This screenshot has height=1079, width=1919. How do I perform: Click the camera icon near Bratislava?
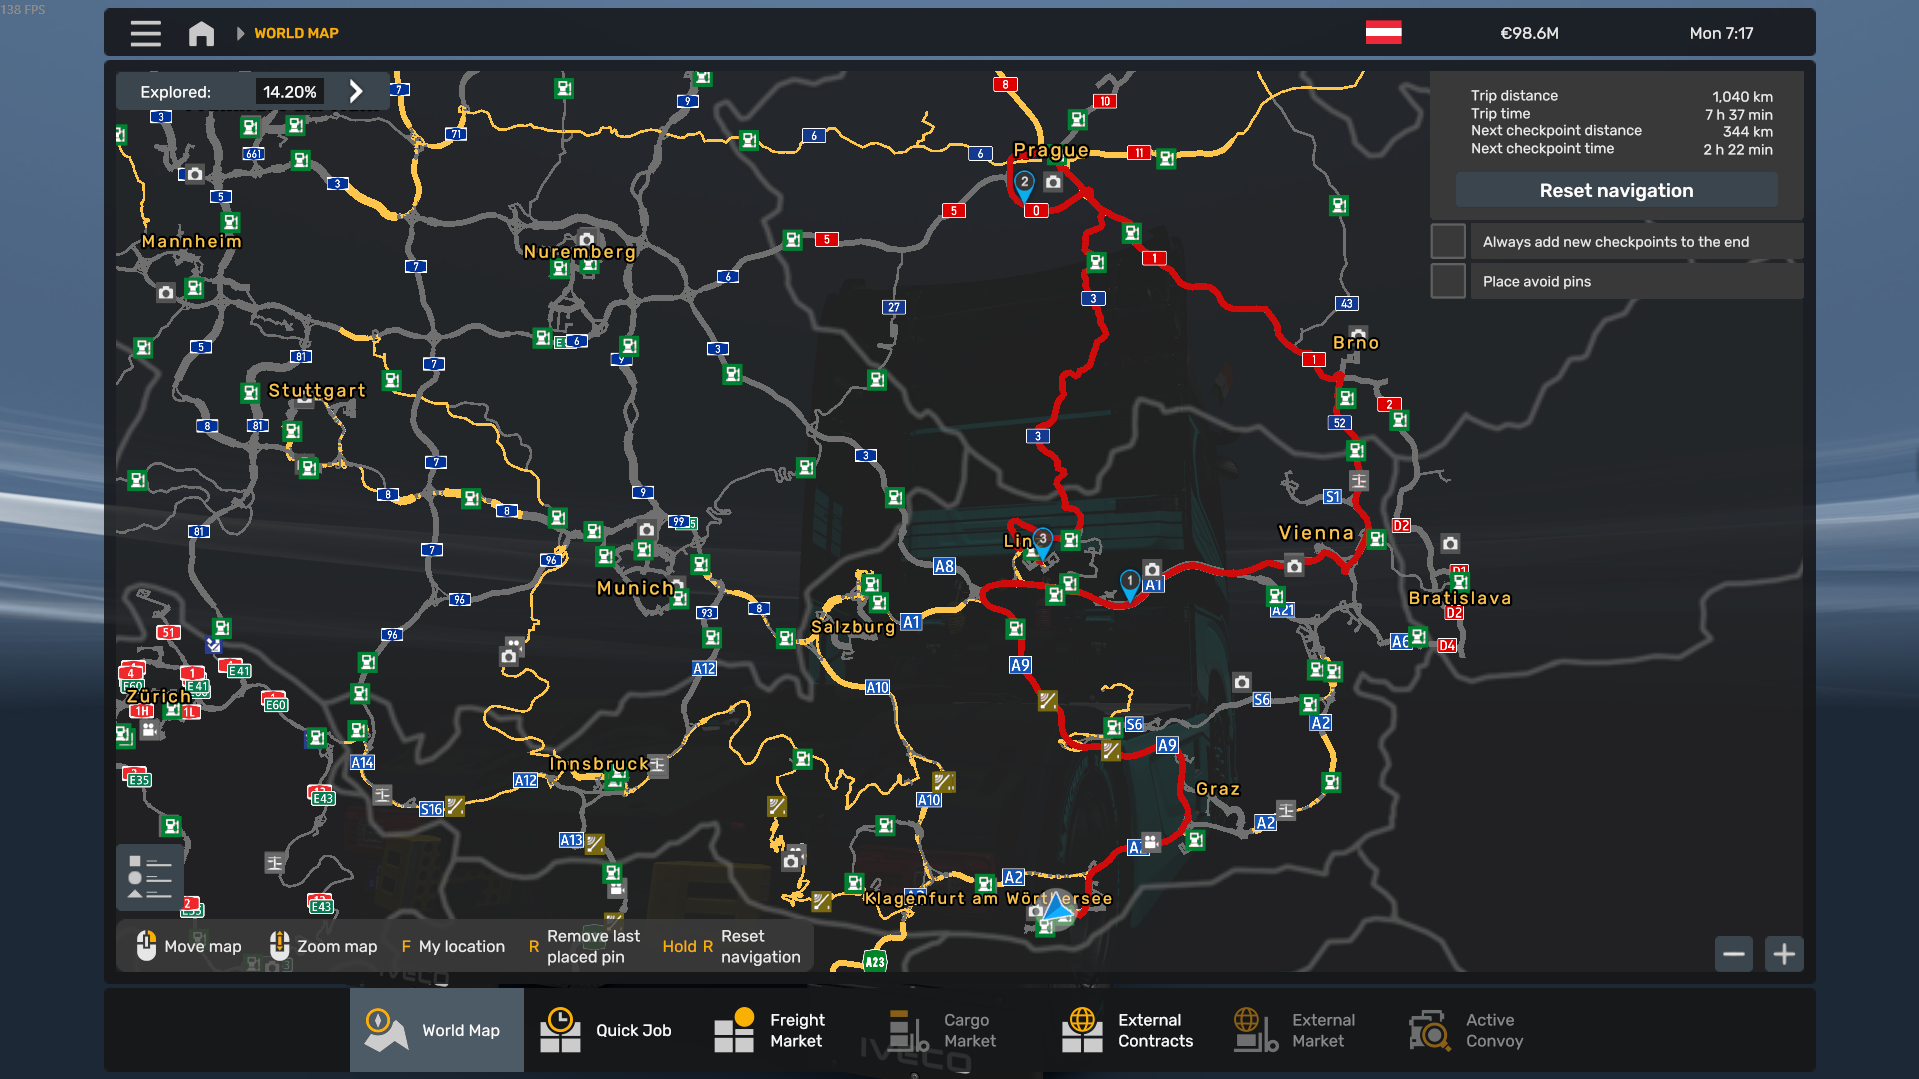coord(1450,543)
